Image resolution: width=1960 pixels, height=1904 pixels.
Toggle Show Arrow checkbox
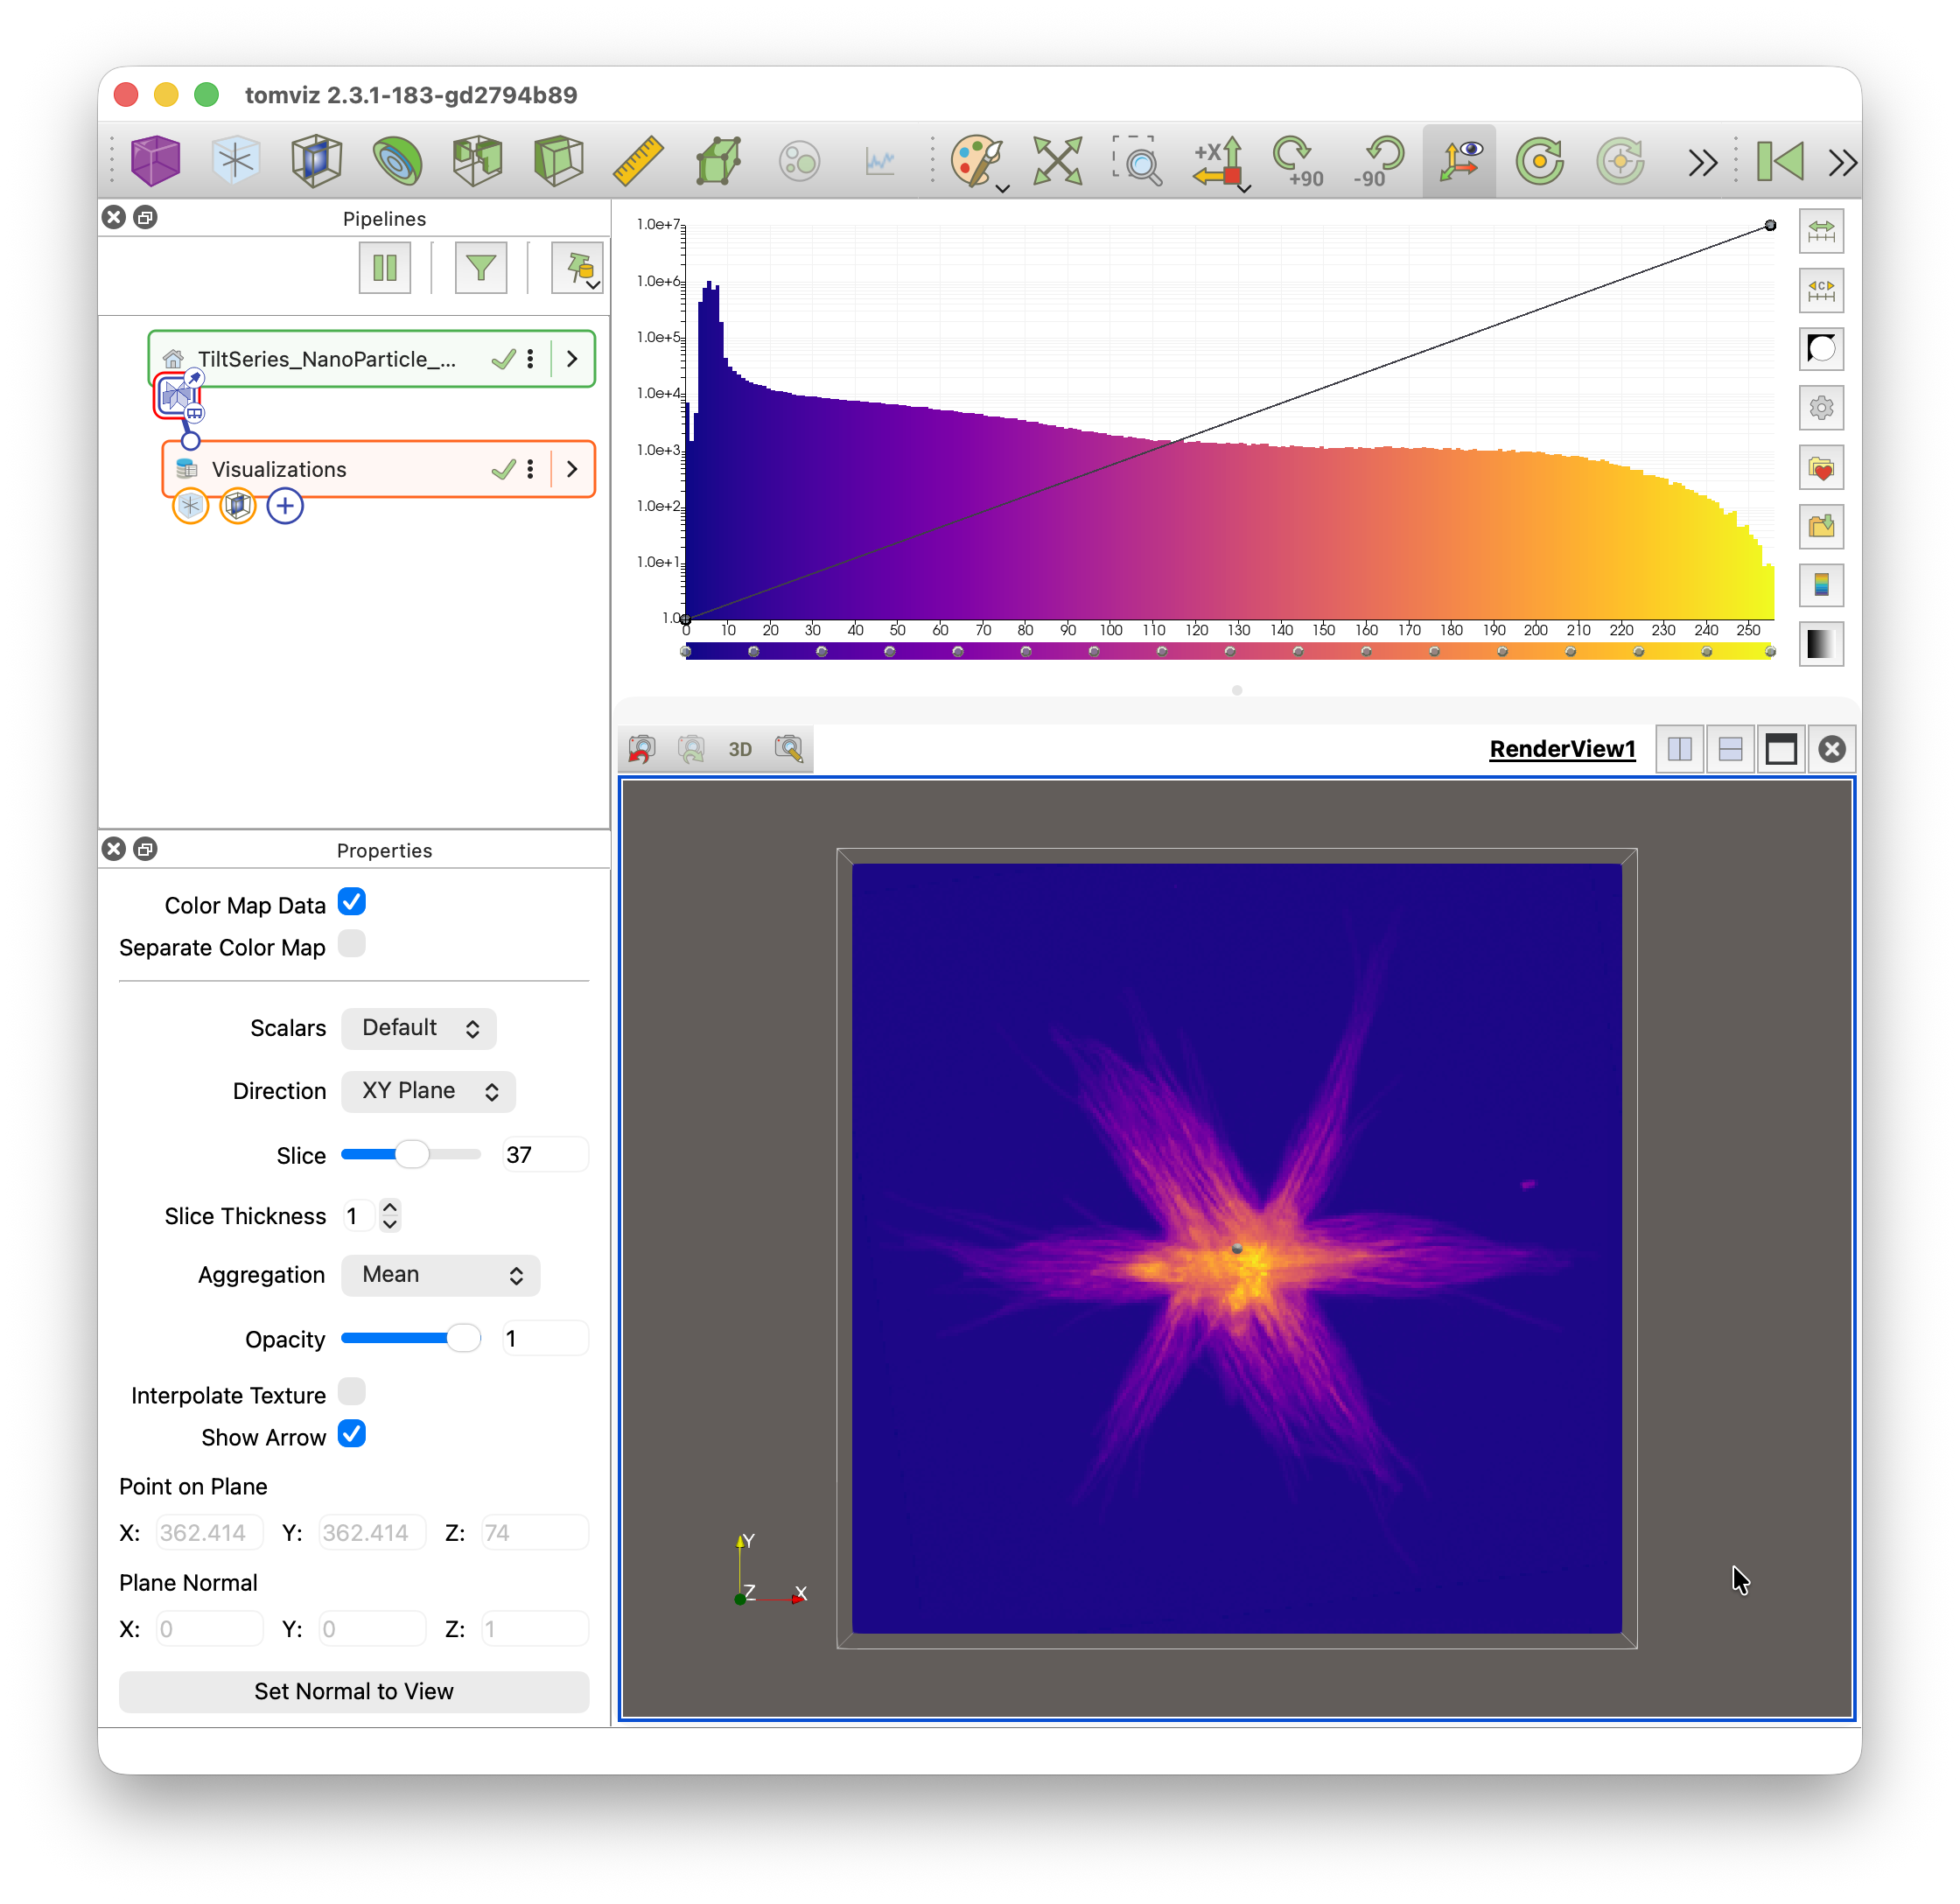351,1434
